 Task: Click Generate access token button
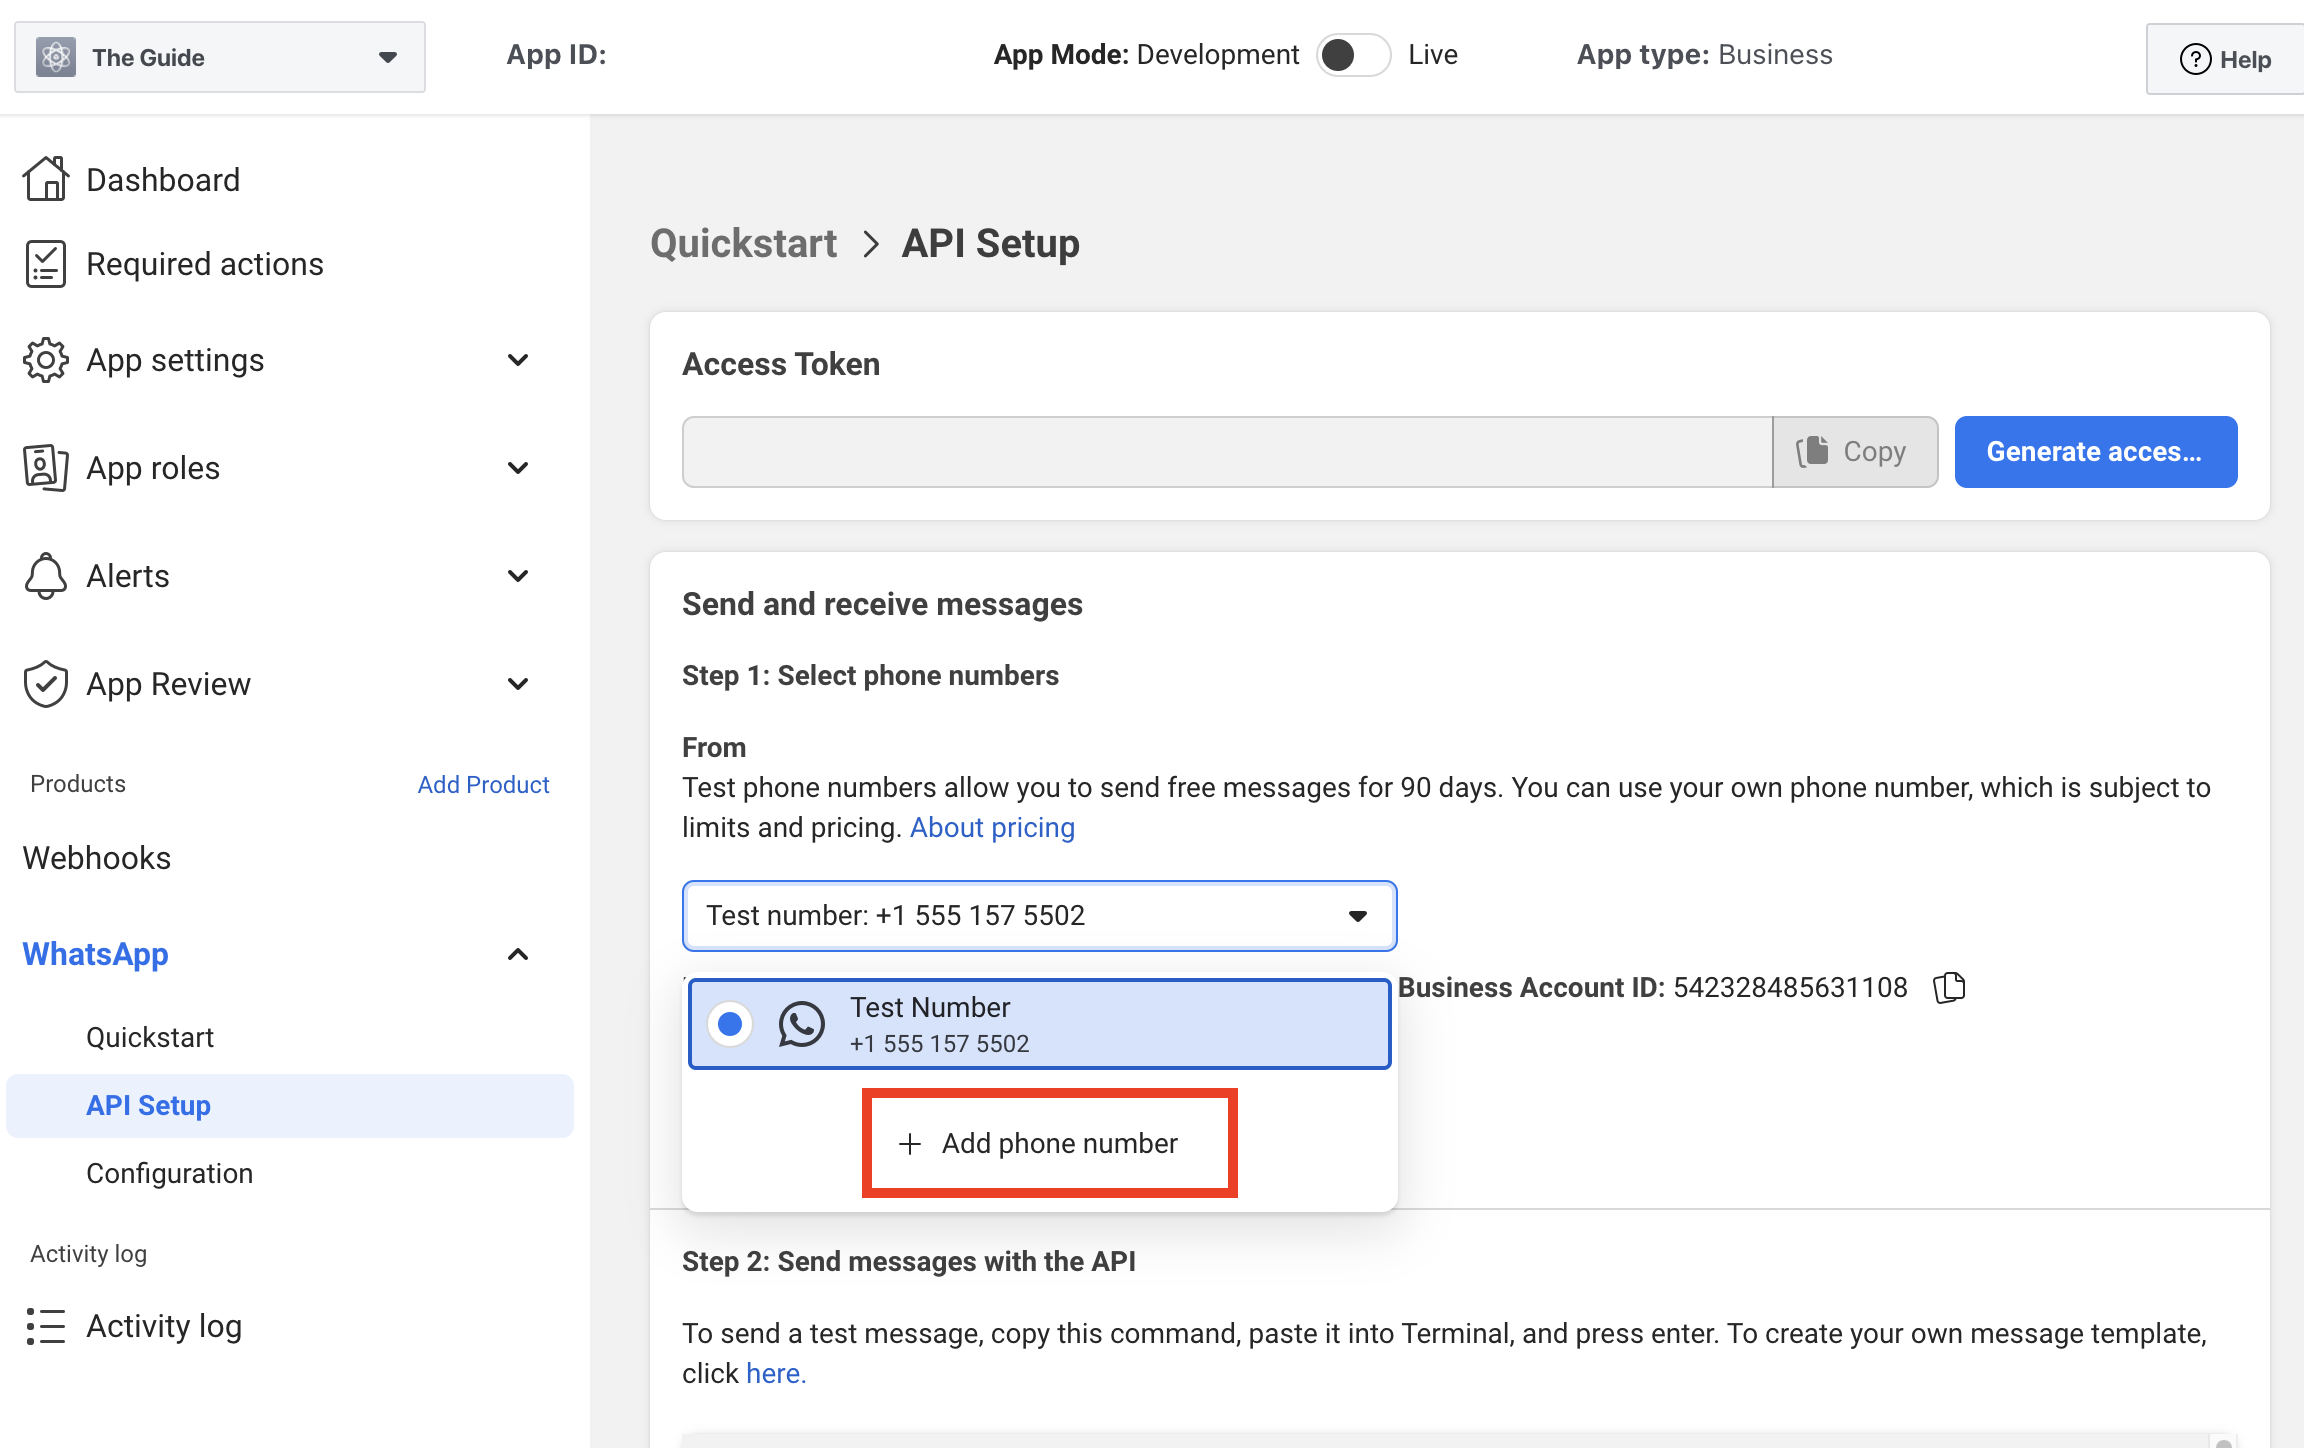pos(2095,452)
